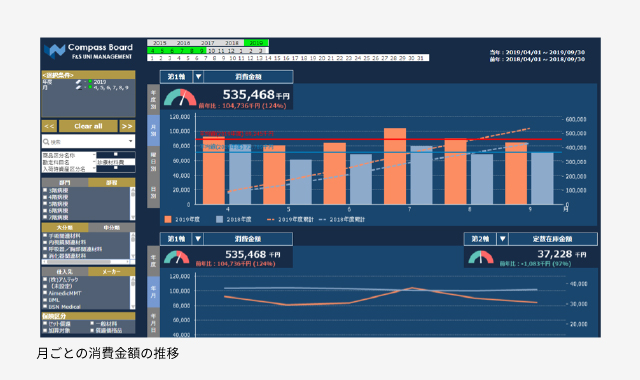Click the <選択条件> panel header
This screenshot has height=380, width=640.
89,75
